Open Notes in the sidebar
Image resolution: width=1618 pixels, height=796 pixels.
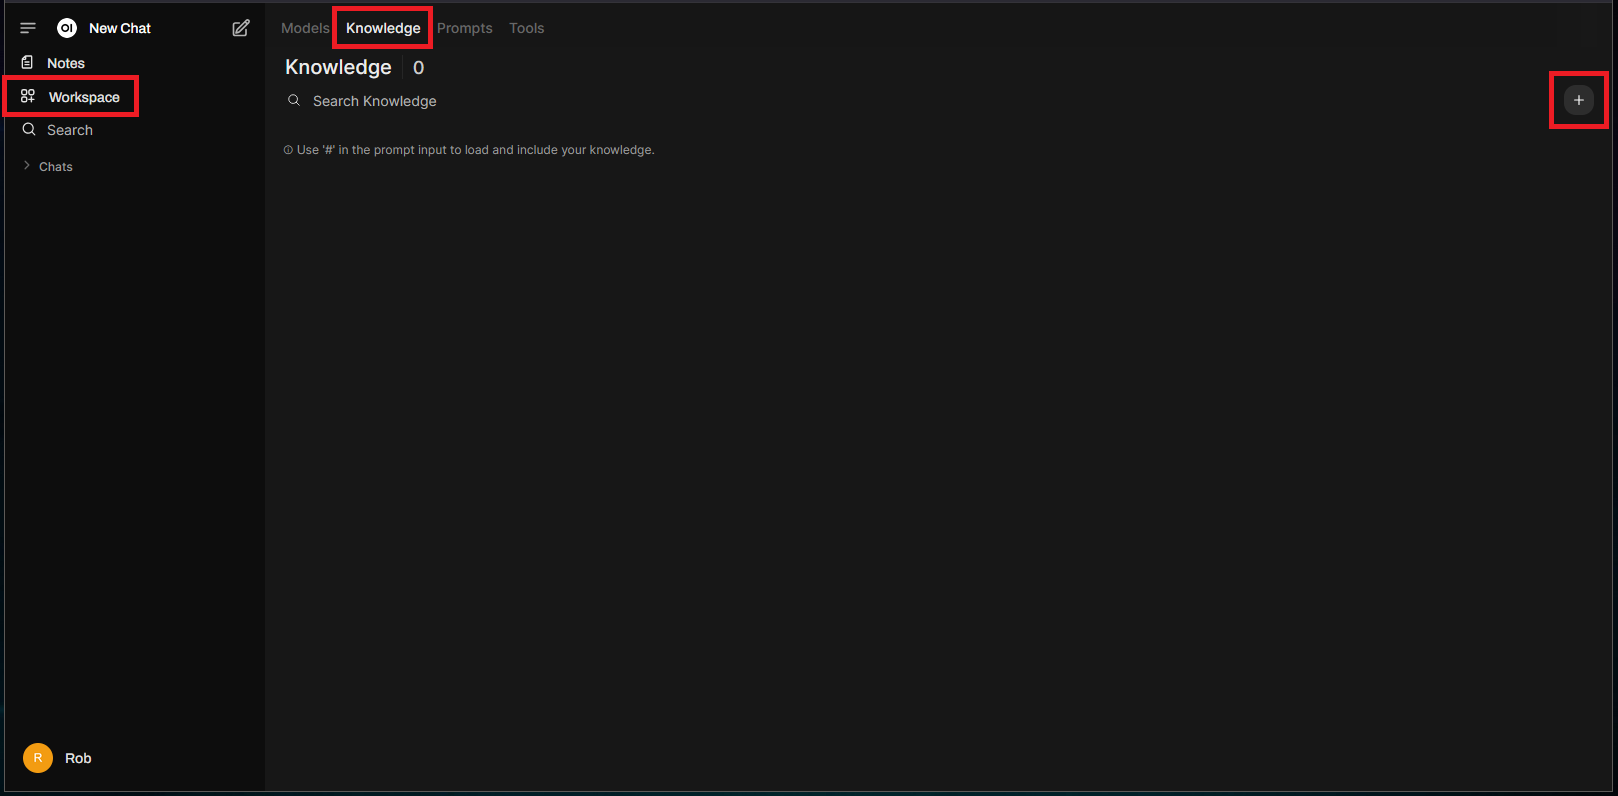66,63
